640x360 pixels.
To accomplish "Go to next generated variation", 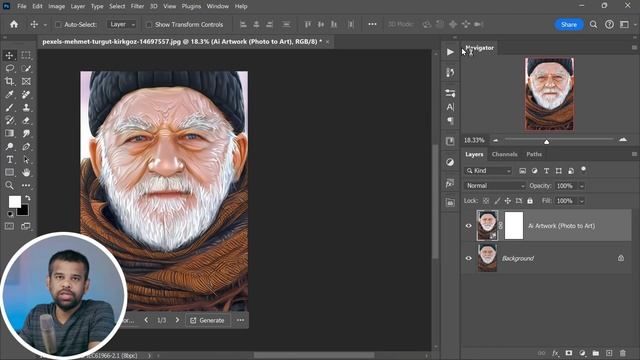I will [x=177, y=320].
